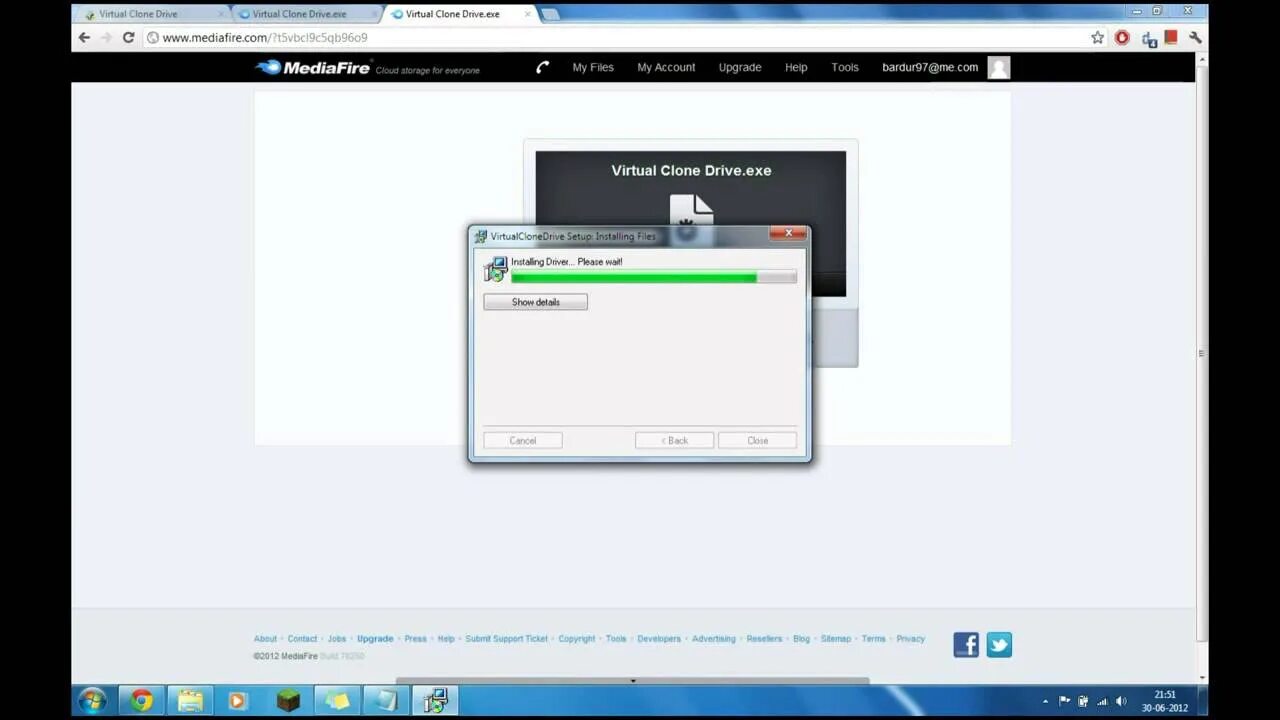Open Upgrade in MediaFire header
Viewport: 1280px width, 720px height.
point(740,67)
